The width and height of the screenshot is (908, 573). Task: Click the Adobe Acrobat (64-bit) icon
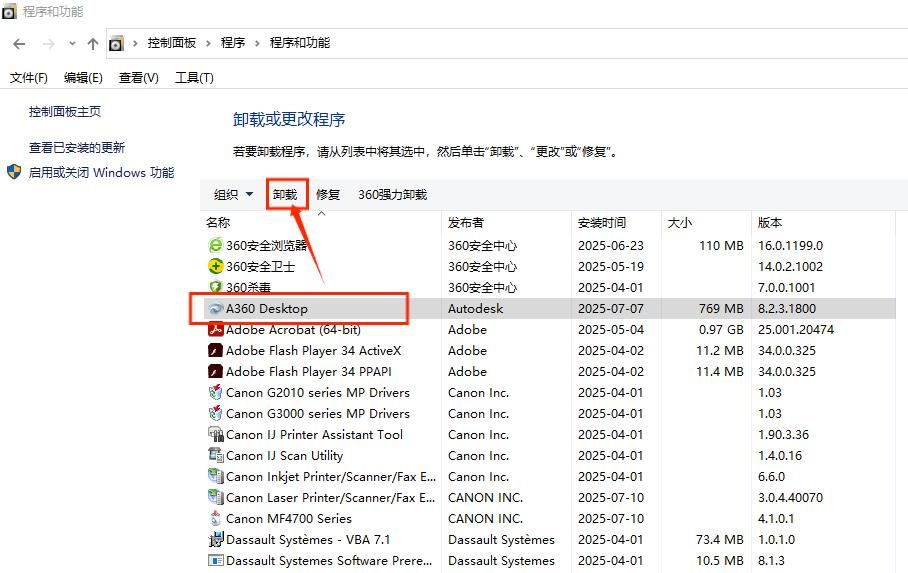point(215,329)
